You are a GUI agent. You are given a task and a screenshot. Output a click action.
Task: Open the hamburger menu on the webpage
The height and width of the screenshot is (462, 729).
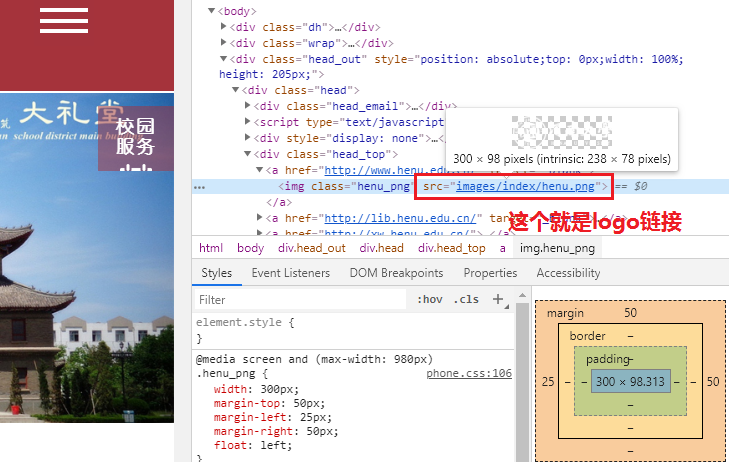[64, 20]
